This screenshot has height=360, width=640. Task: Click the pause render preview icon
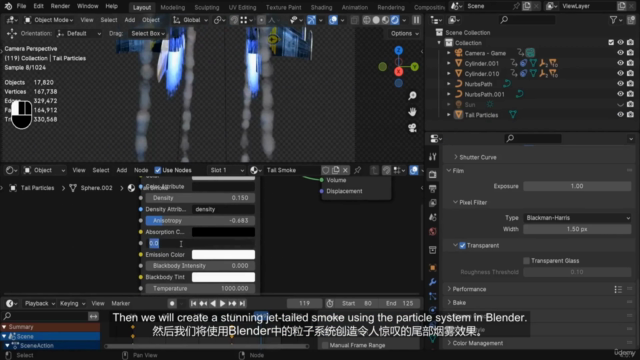tap(416, 20)
